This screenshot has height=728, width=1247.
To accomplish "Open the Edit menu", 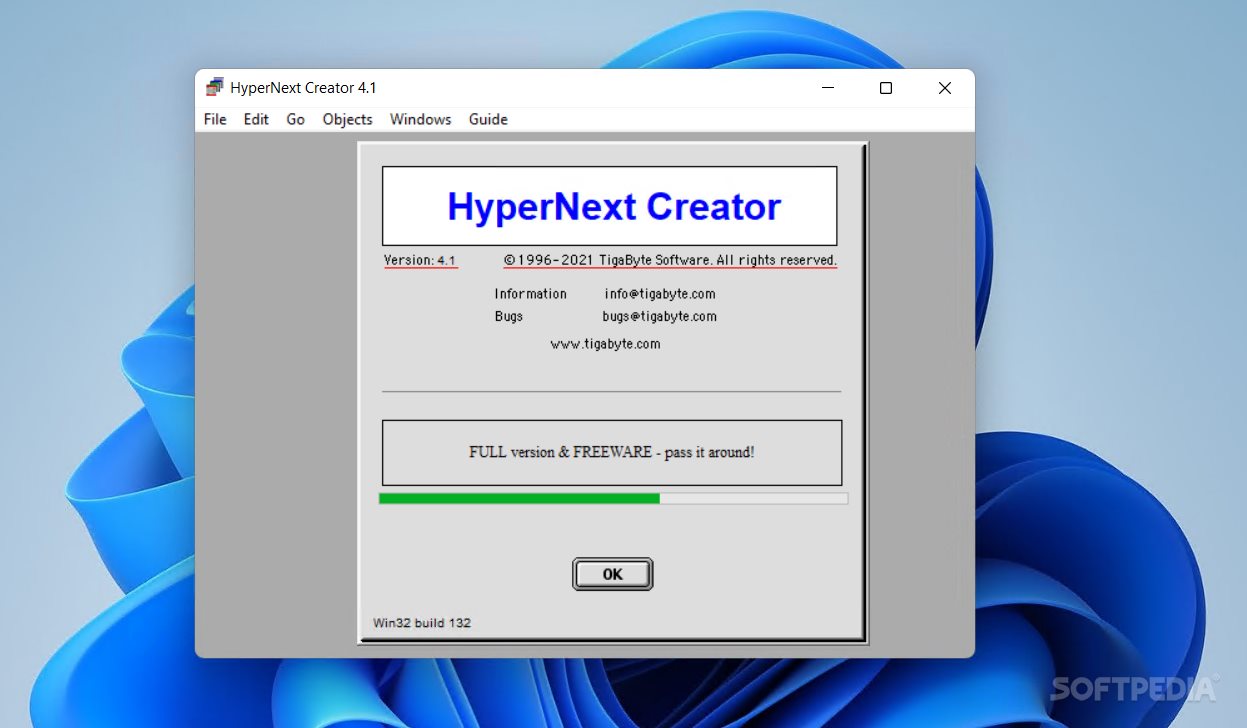I will 256,119.
